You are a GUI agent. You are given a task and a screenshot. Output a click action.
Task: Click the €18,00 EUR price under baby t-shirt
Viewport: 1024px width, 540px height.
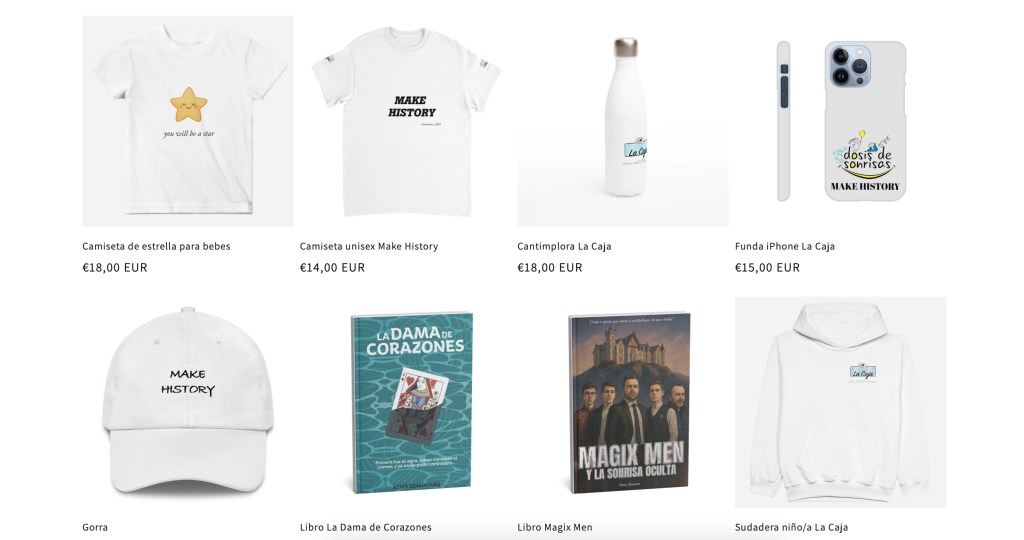[x=115, y=267]
